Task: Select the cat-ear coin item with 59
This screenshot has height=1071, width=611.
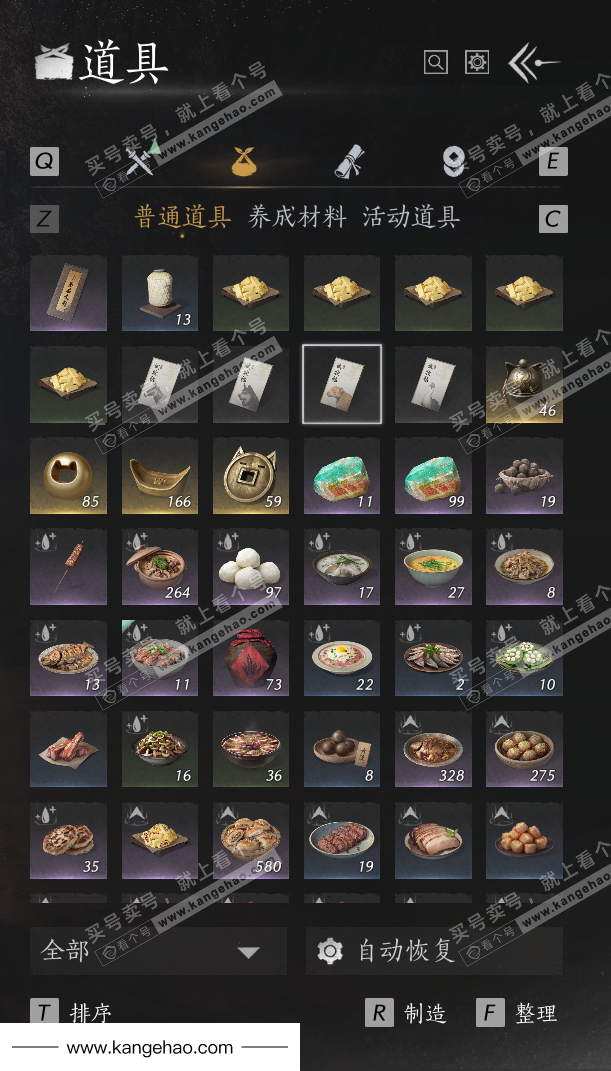Action: click(251, 475)
